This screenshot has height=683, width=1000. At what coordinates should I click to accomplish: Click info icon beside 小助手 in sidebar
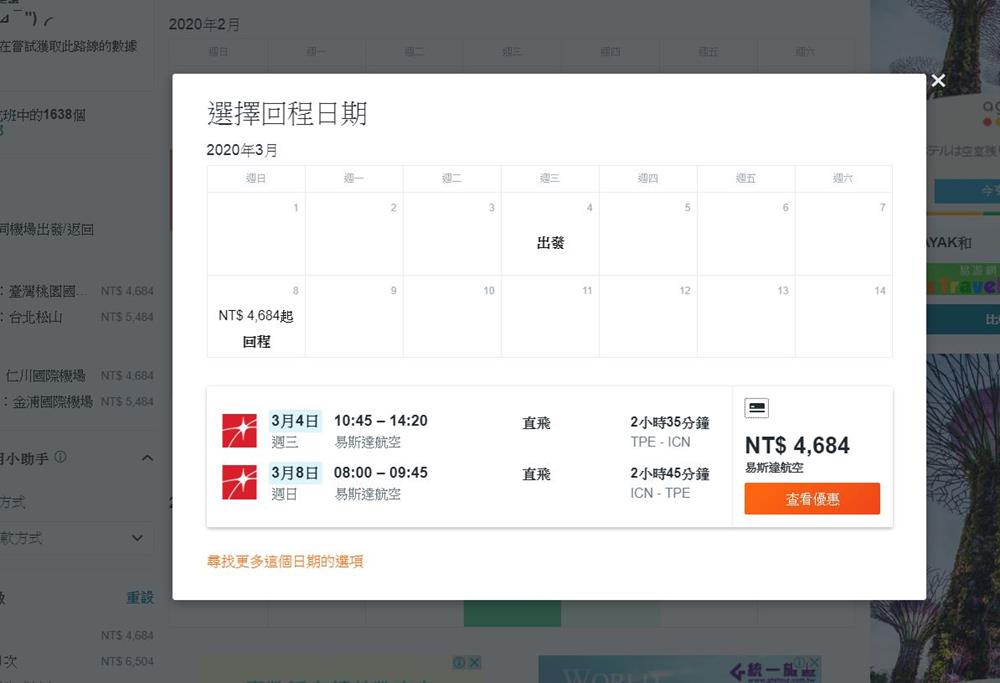point(61,457)
